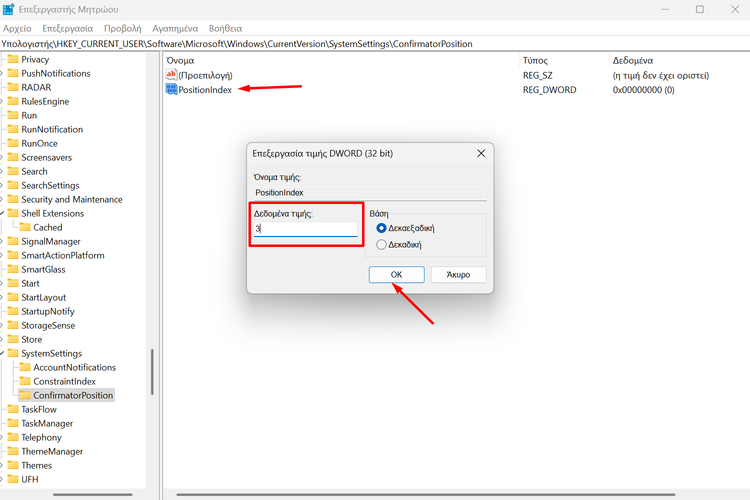750x500 pixels.
Task: Open the Επεξεργασία menu
Action: pos(67,28)
